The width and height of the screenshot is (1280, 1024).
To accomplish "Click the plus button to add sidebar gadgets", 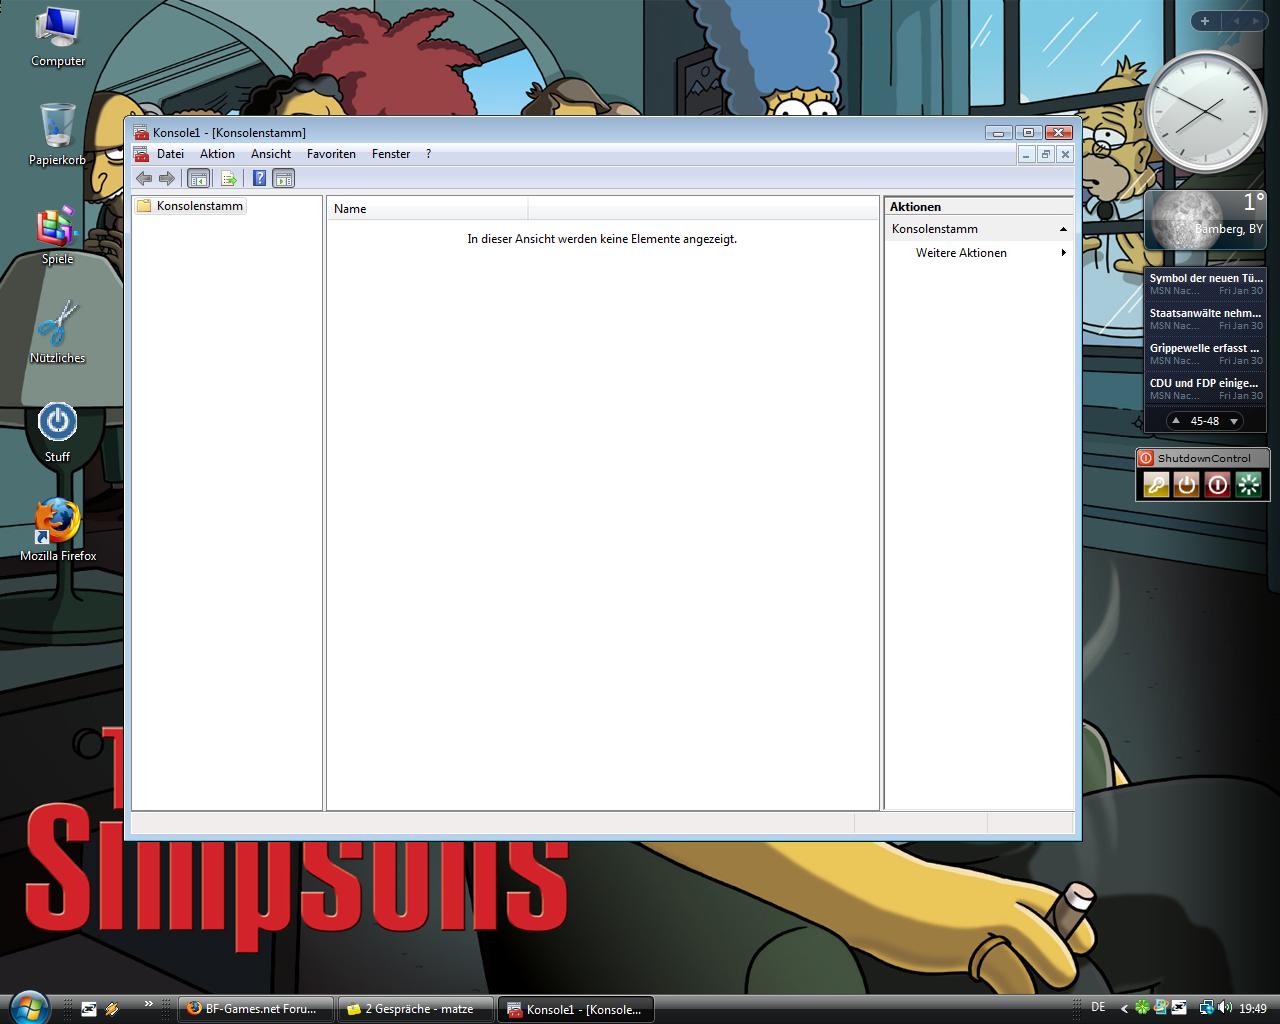I will tap(1204, 21).
